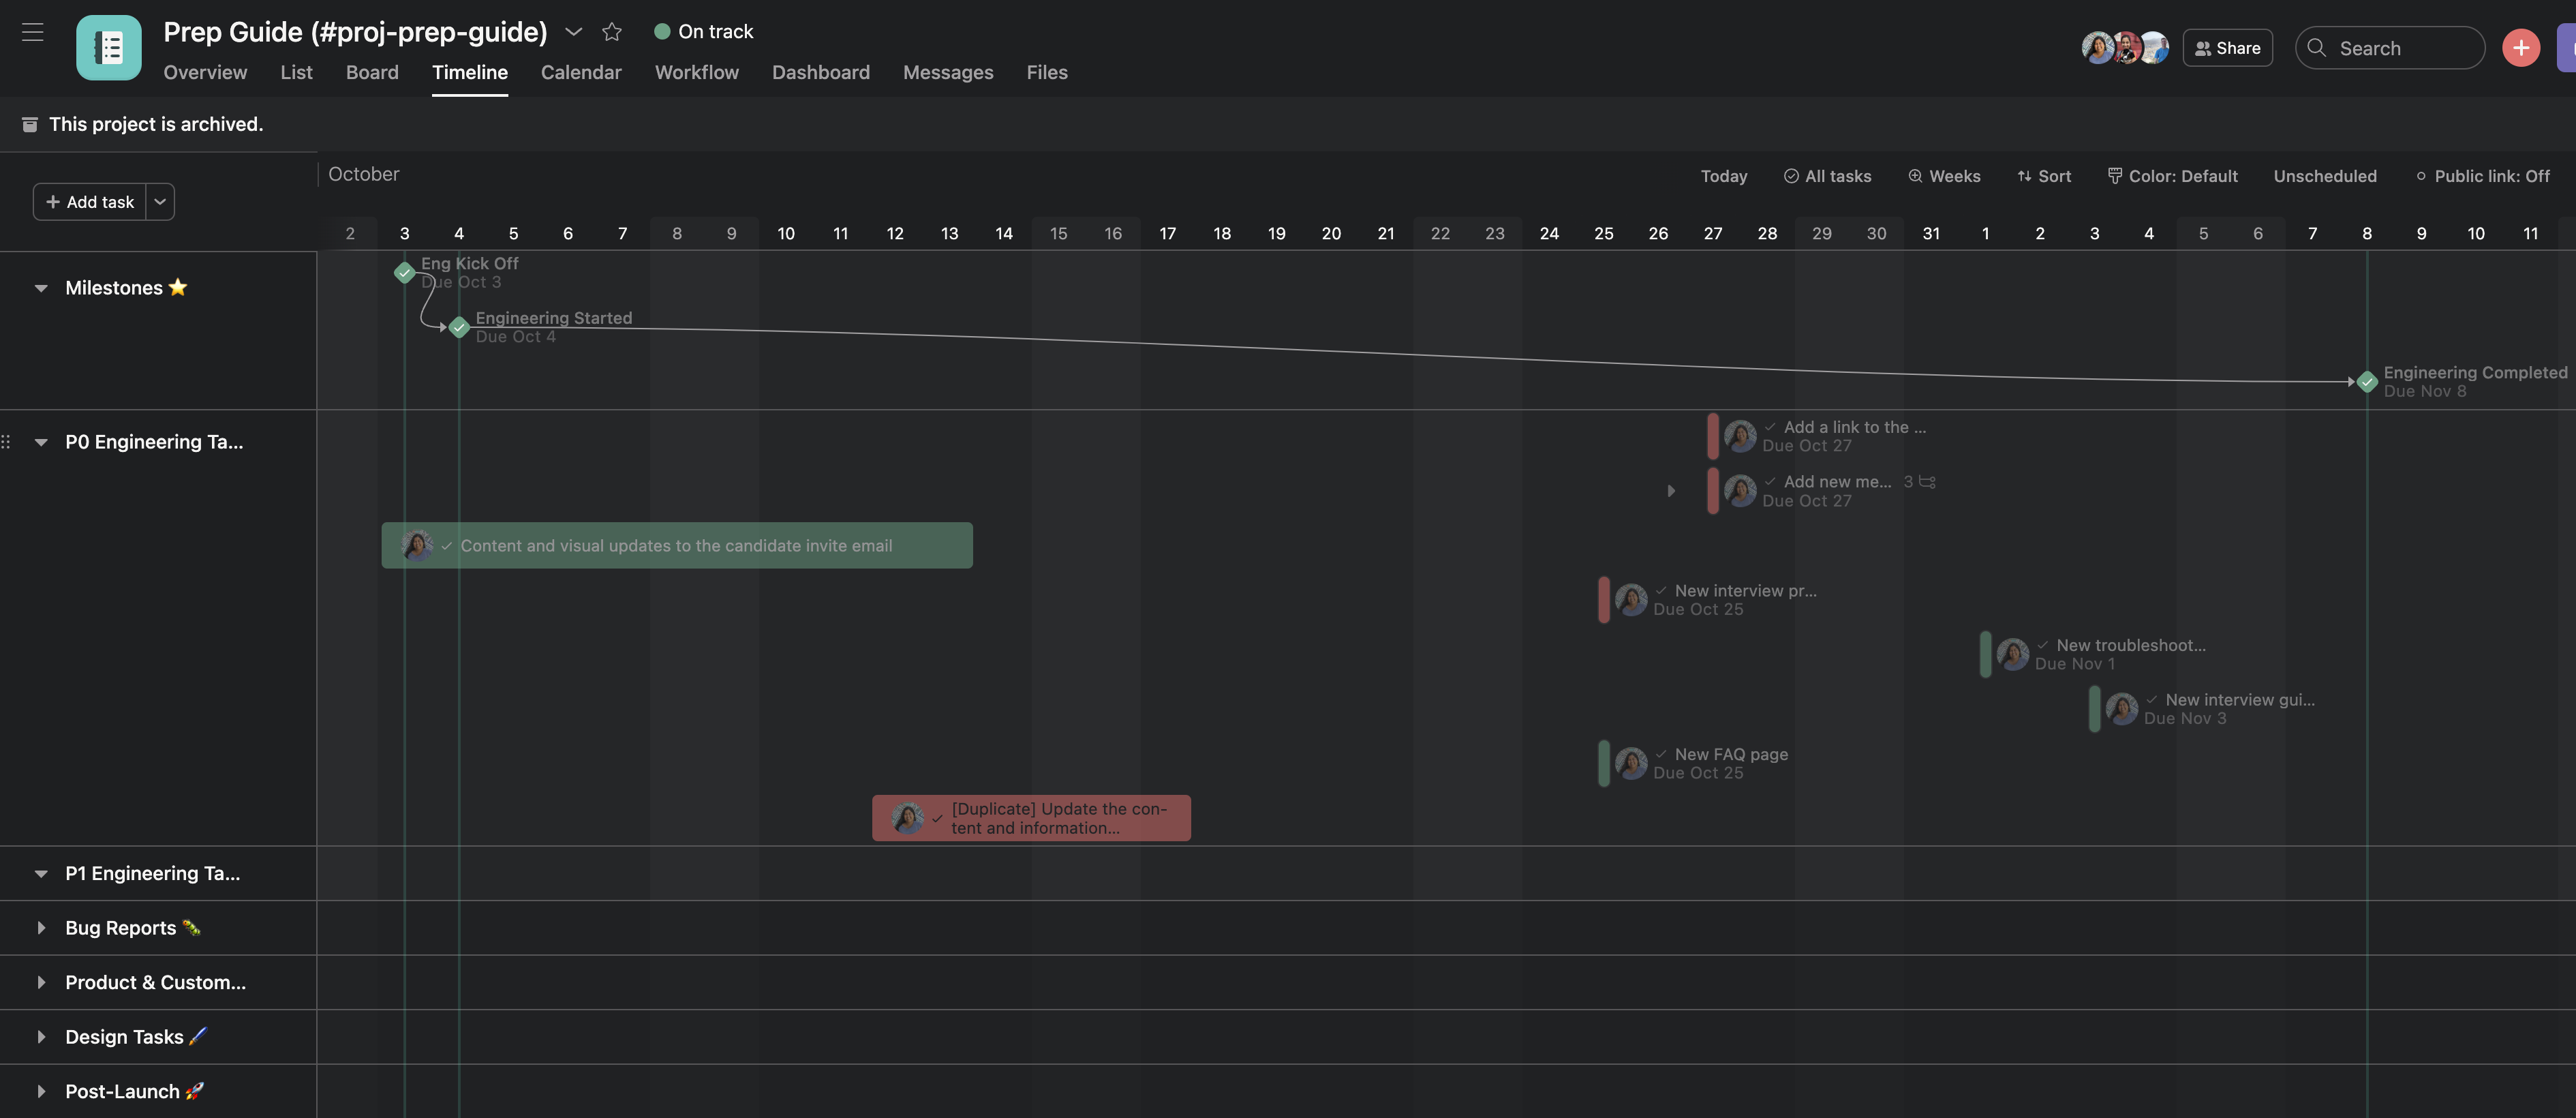
Task: Switch to the Board tab
Action: [x=372, y=72]
